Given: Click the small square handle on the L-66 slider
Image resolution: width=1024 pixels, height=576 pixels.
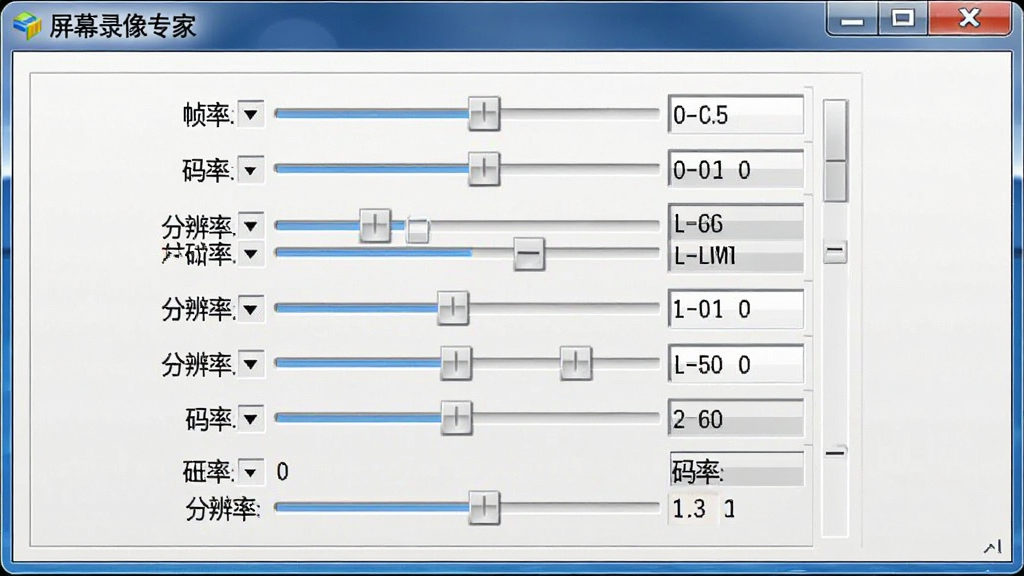Looking at the screenshot, I should tap(417, 230).
